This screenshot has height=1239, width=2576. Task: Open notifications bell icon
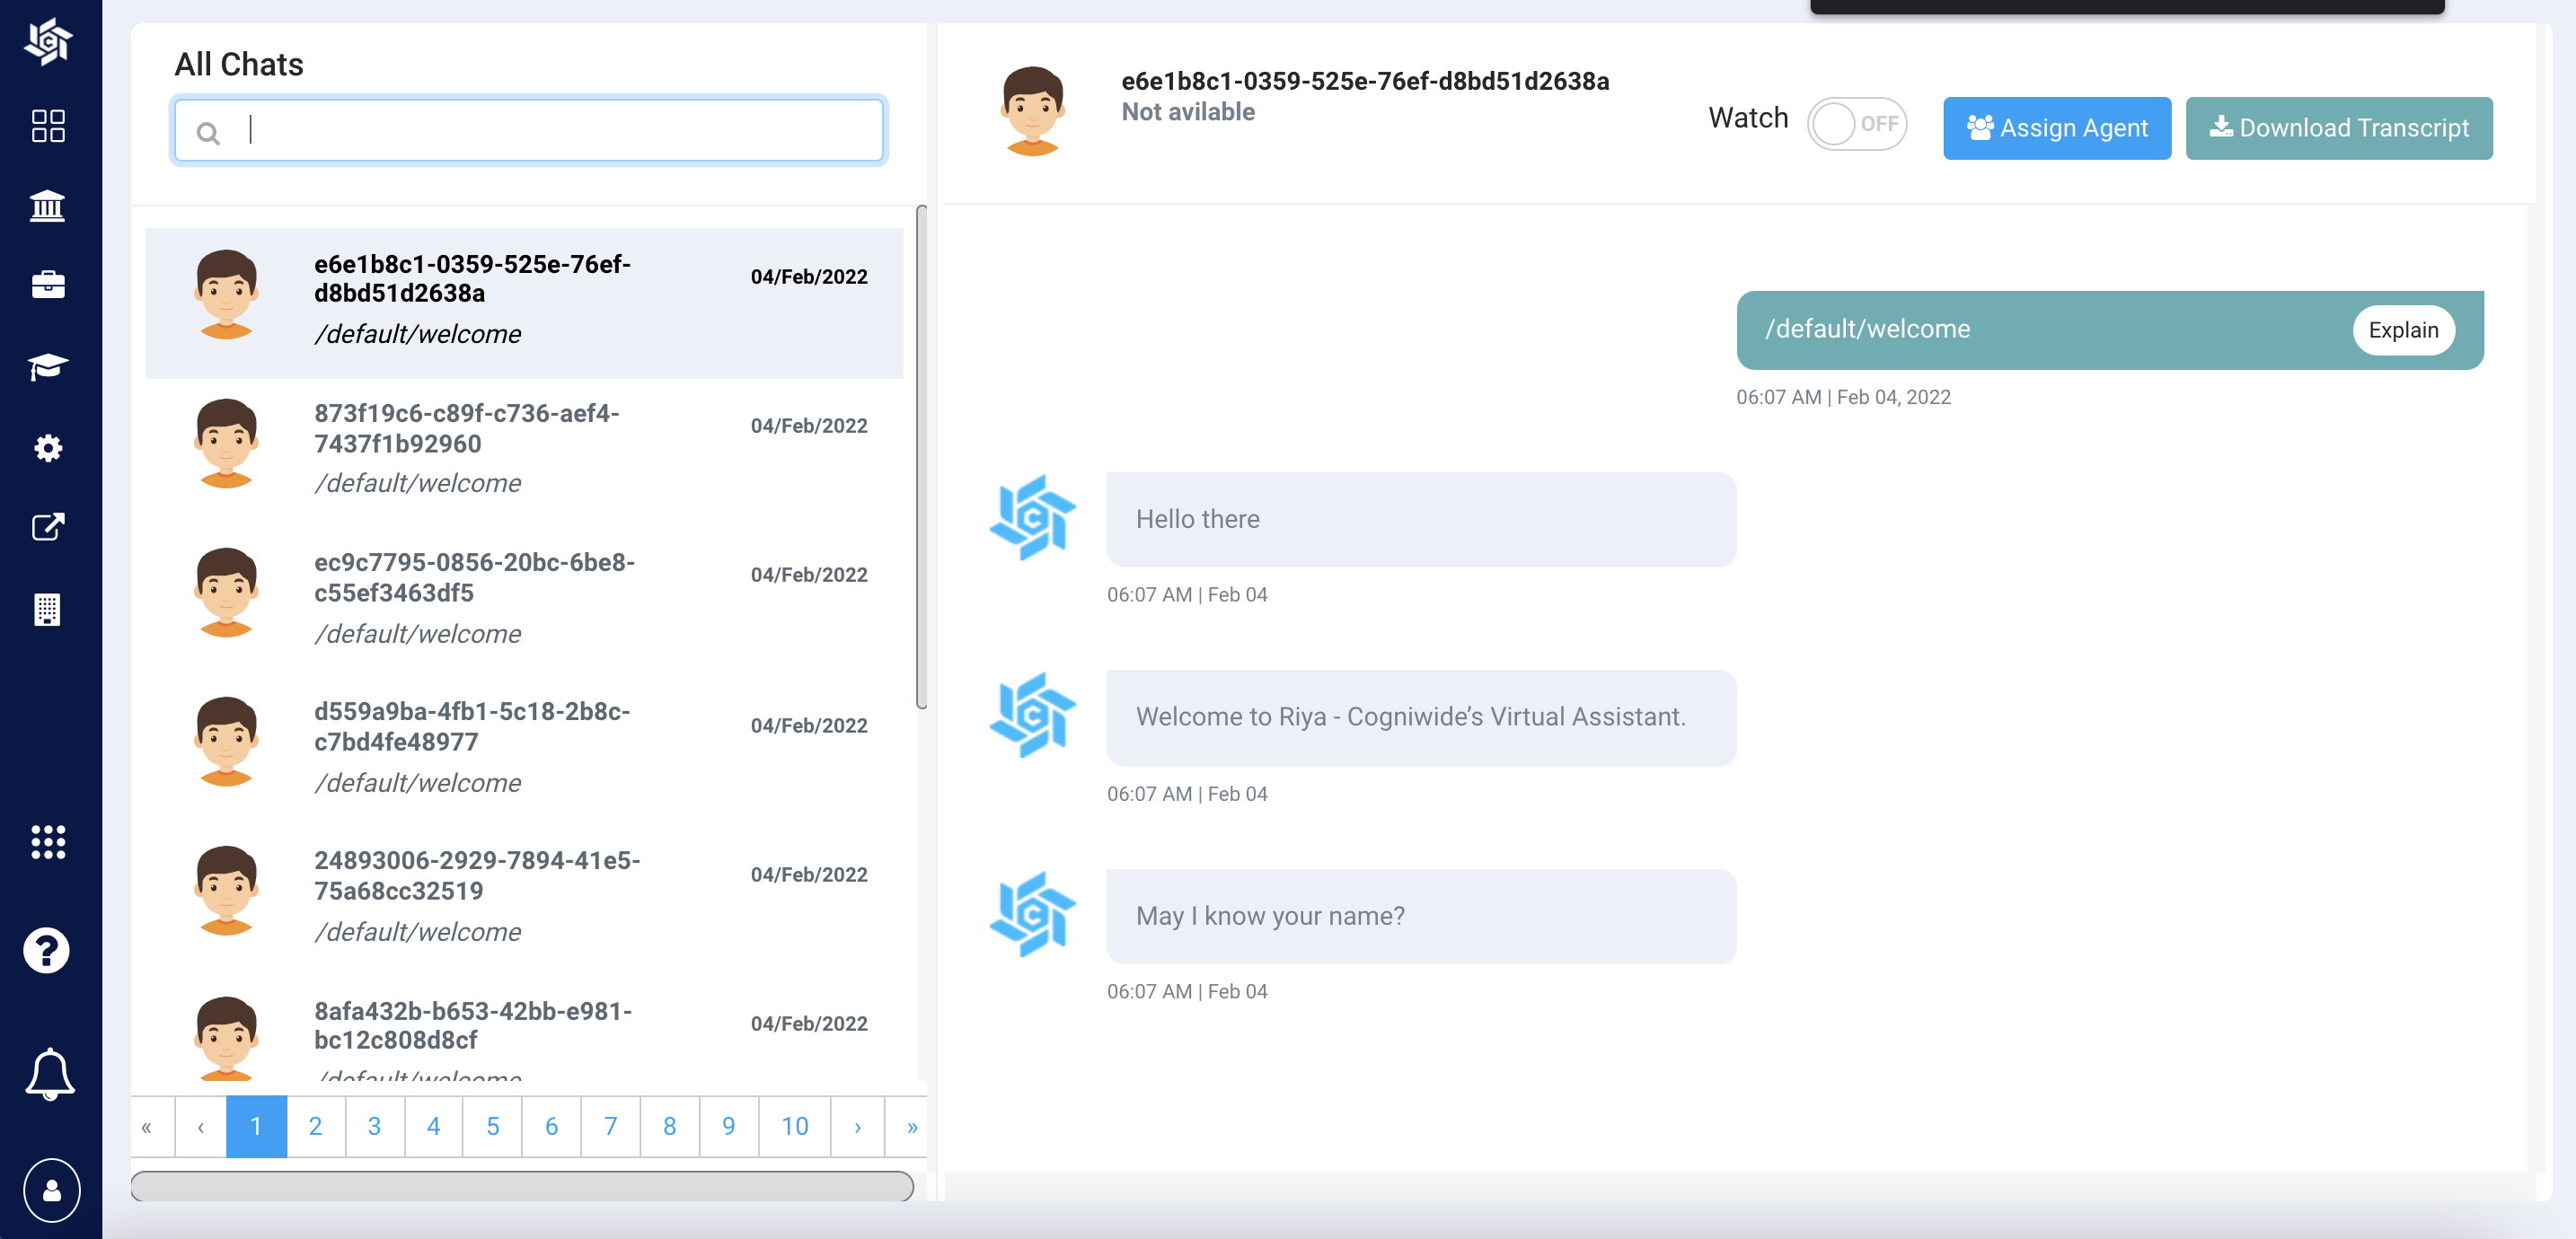(x=49, y=1074)
